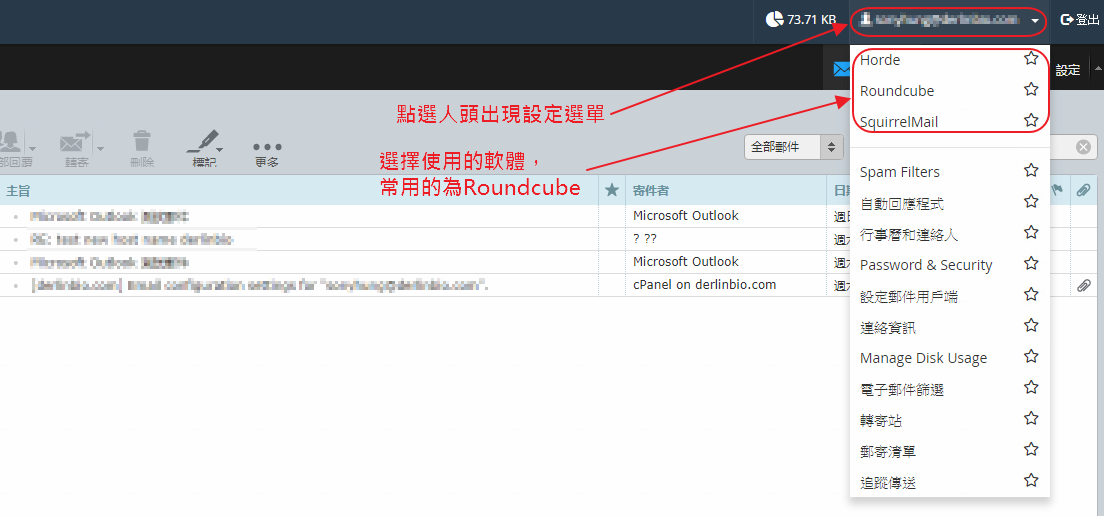Click the mail envelope icon in toolbar
Viewport: 1104px width, 516px height.
coord(841,69)
